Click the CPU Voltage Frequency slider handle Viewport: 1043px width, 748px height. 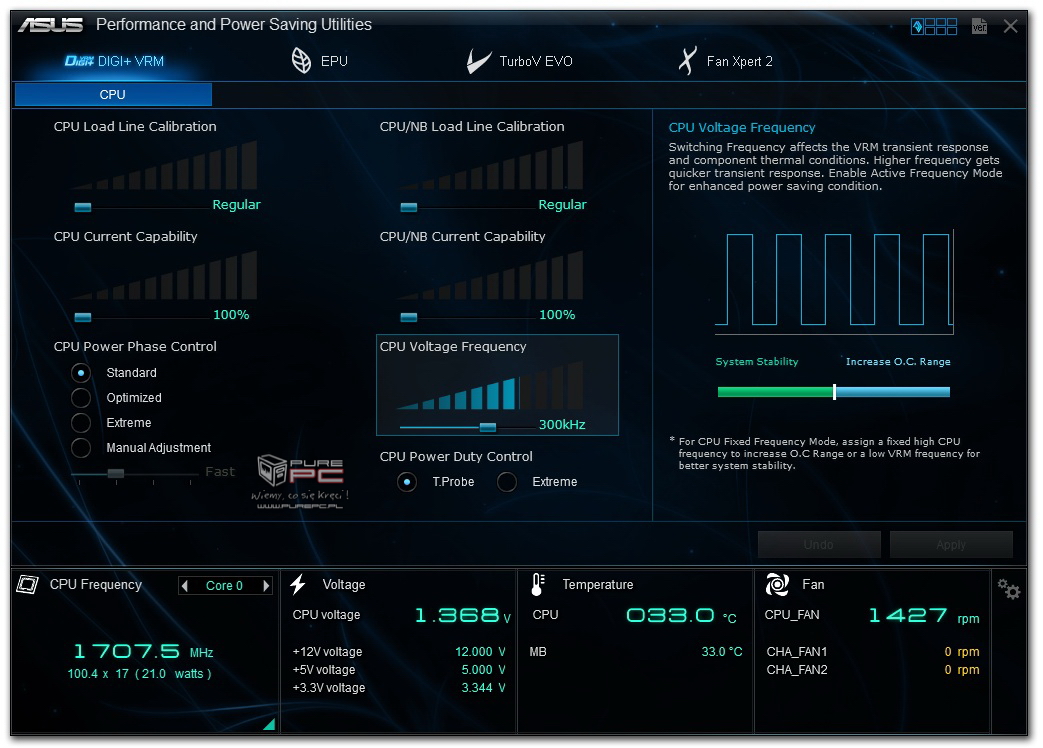click(488, 427)
